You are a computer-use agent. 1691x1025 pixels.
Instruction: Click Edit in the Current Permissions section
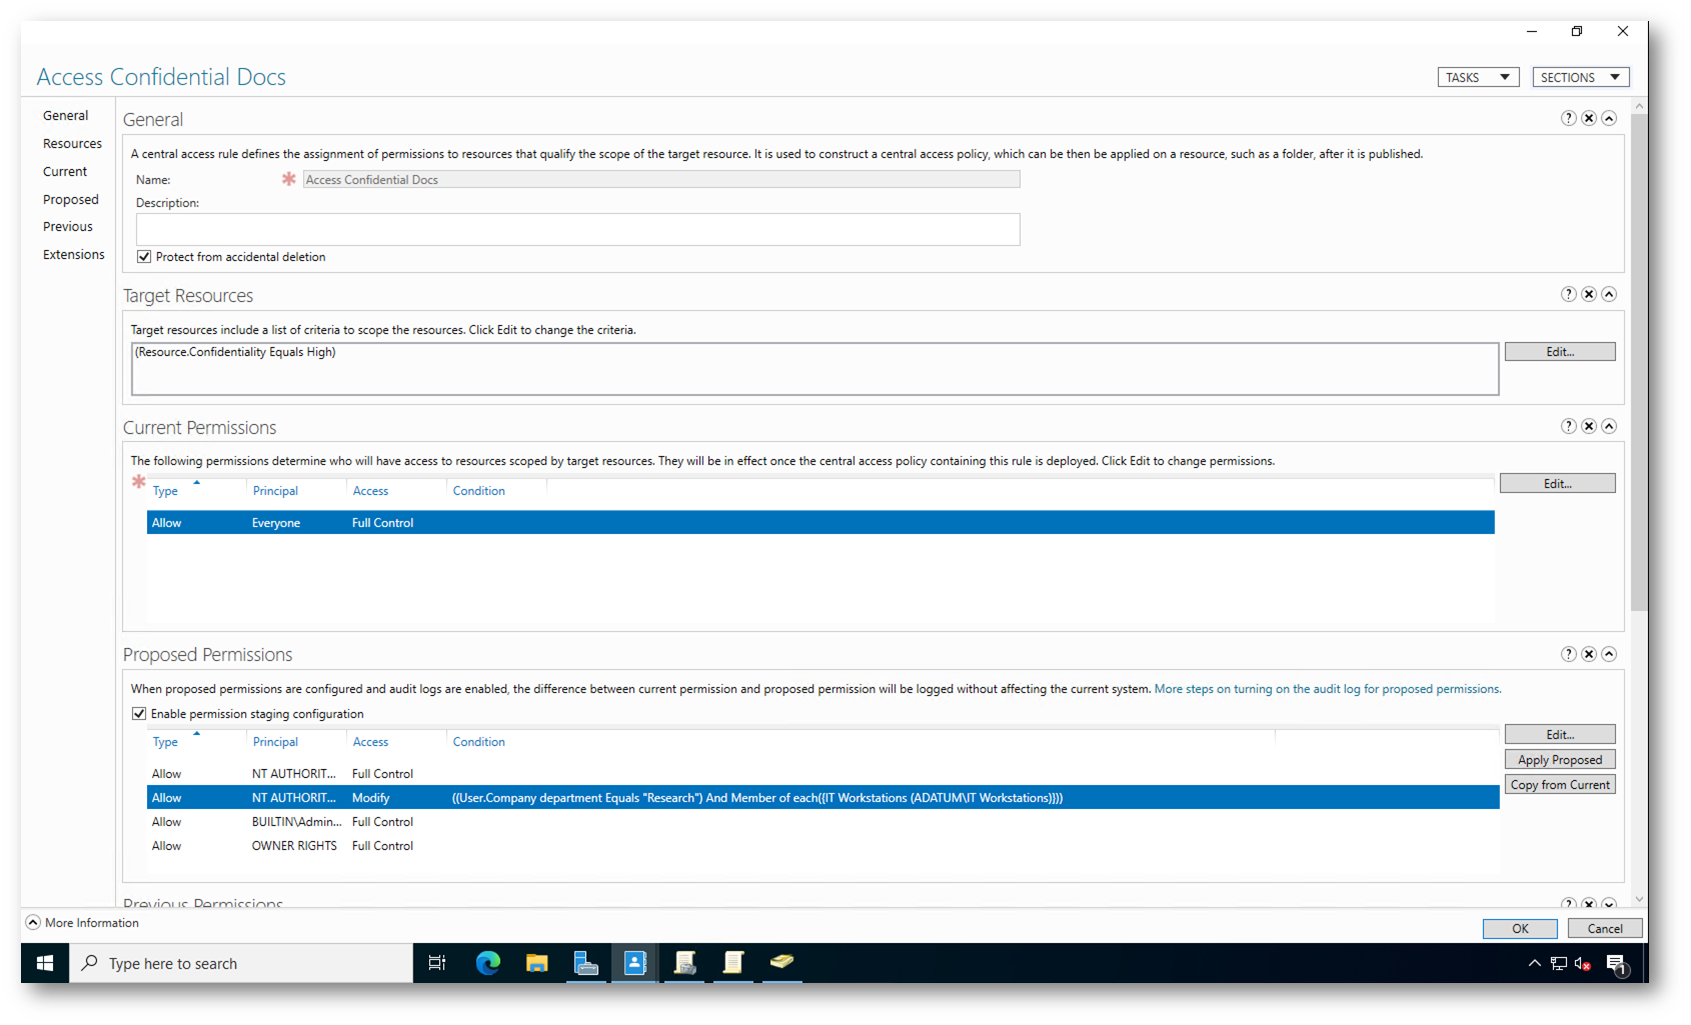[x=1558, y=484]
